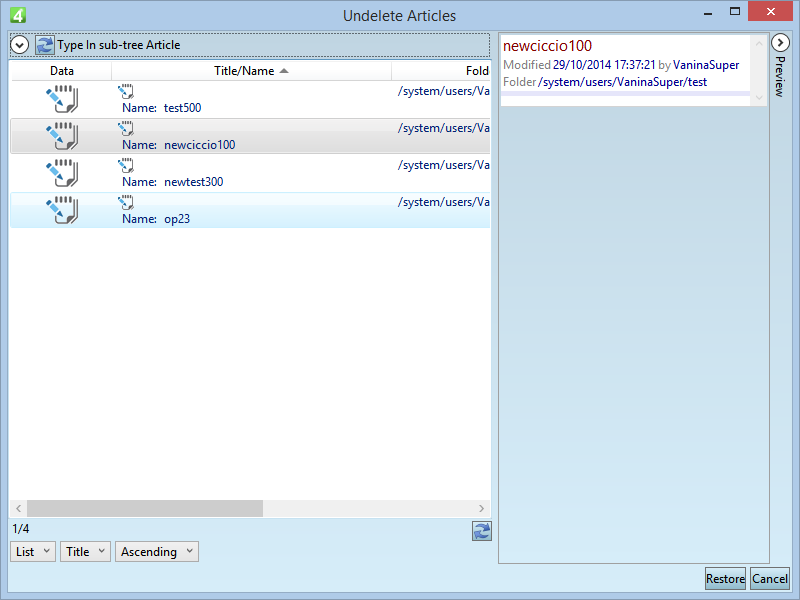Viewport: 800px width, 600px height.
Task: Click small article icon above Name: newciccio100
Action: (126, 129)
